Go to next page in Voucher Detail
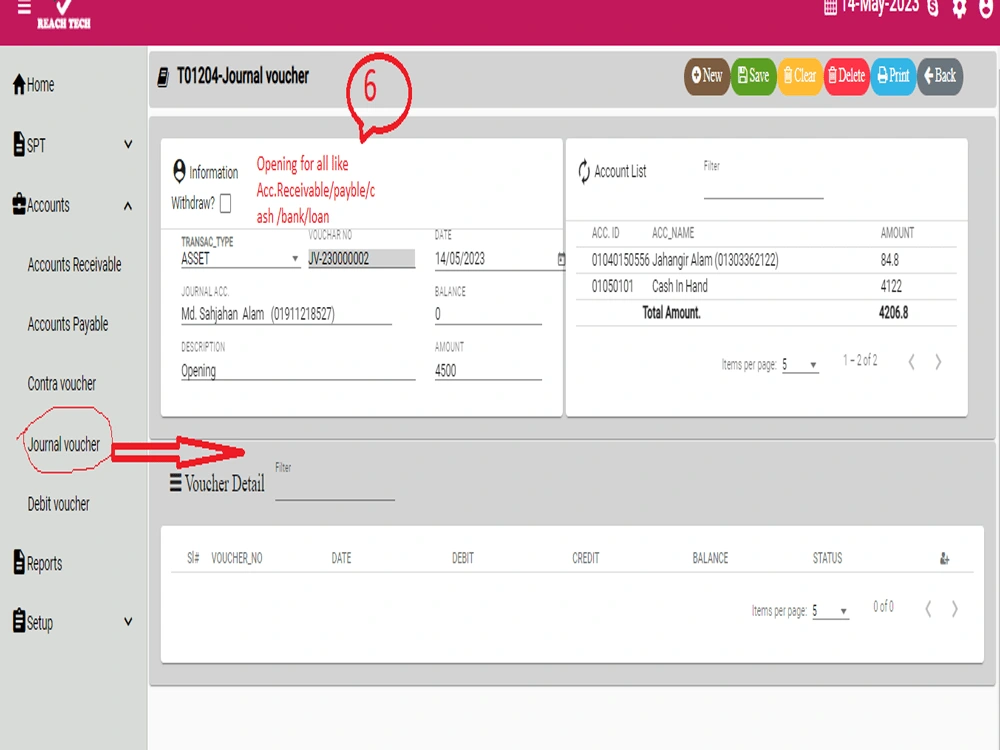Image resolution: width=1000 pixels, height=750 pixels. pyautogui.click(x=955, y=609)
